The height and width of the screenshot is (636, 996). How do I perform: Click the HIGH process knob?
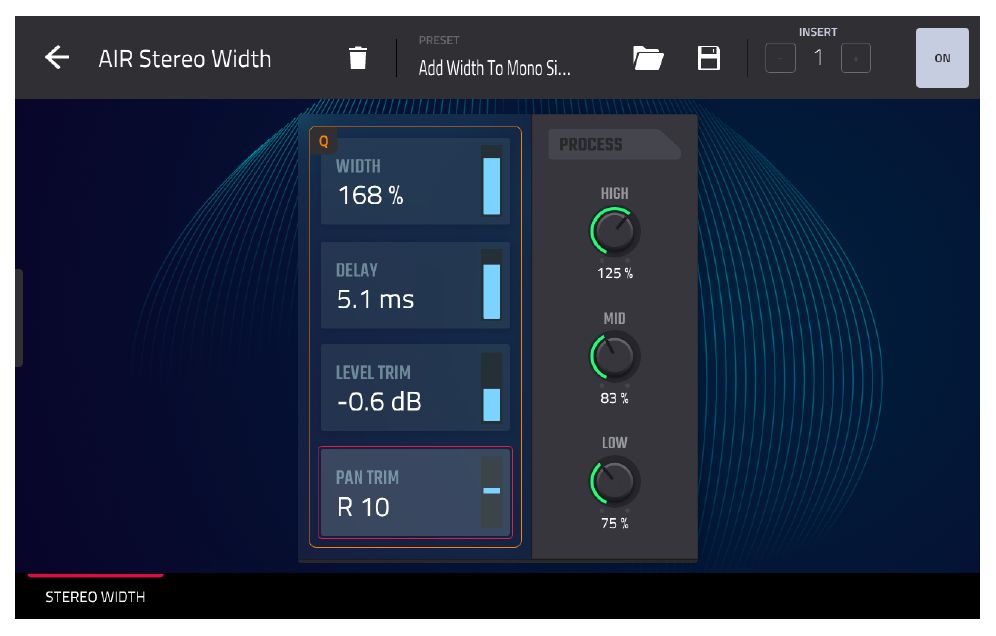(614, 232)
